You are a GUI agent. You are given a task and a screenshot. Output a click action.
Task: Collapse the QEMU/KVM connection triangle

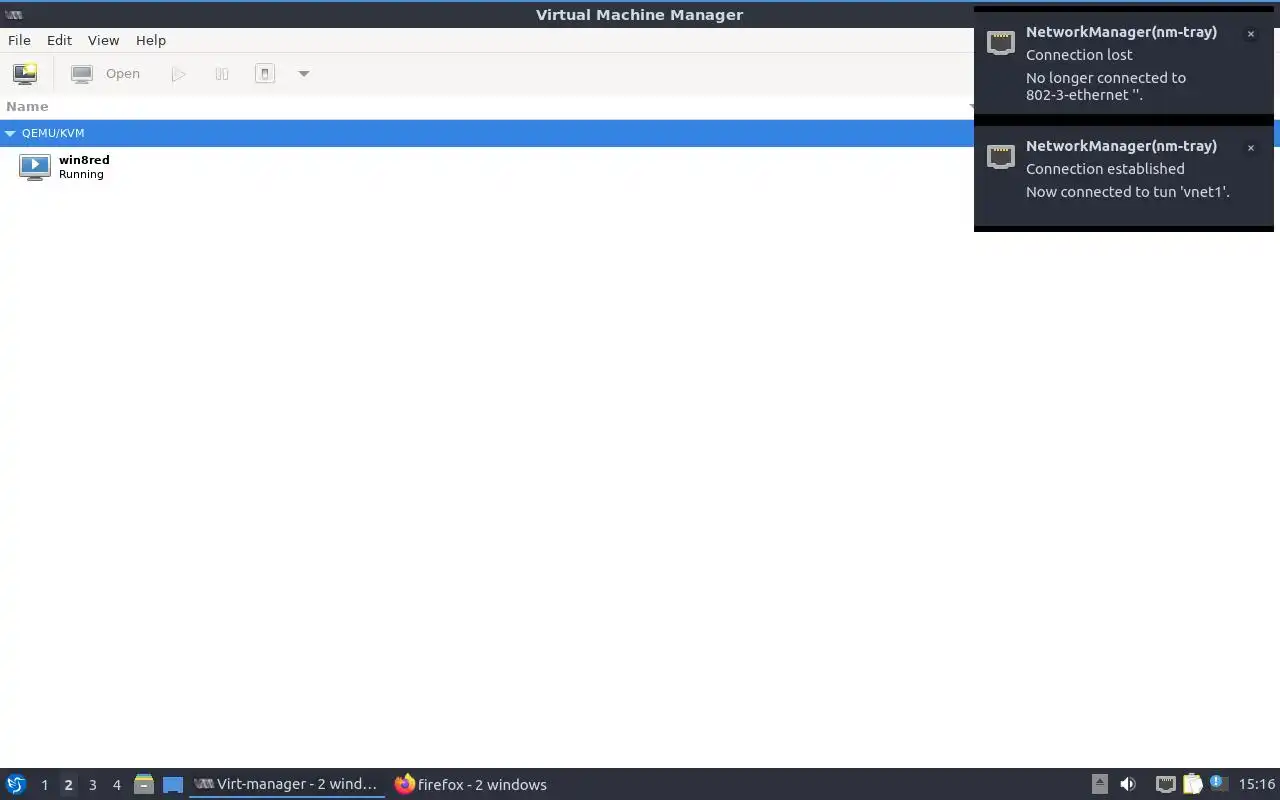click(x=10, y=133)
